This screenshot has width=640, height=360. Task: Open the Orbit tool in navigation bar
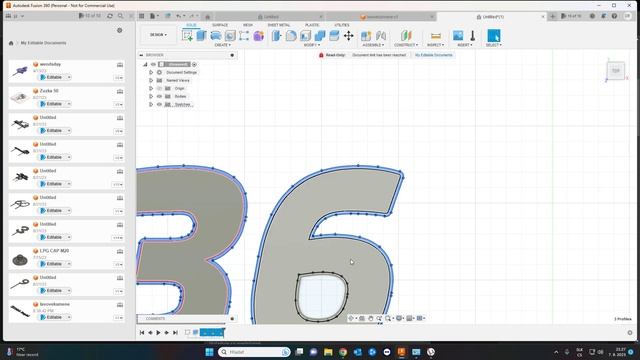pyautogui.click(x=351, y=318)
